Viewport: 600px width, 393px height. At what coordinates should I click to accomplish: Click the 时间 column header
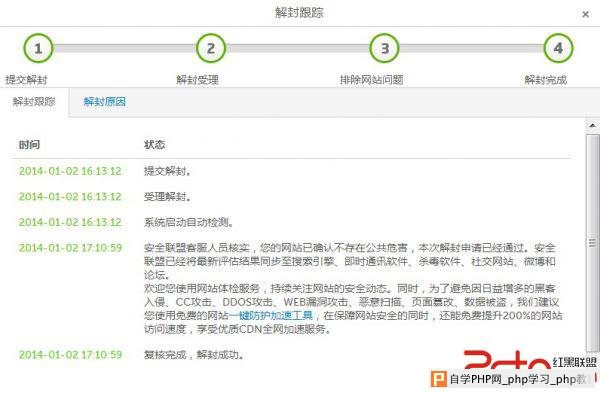click(29, 145)
